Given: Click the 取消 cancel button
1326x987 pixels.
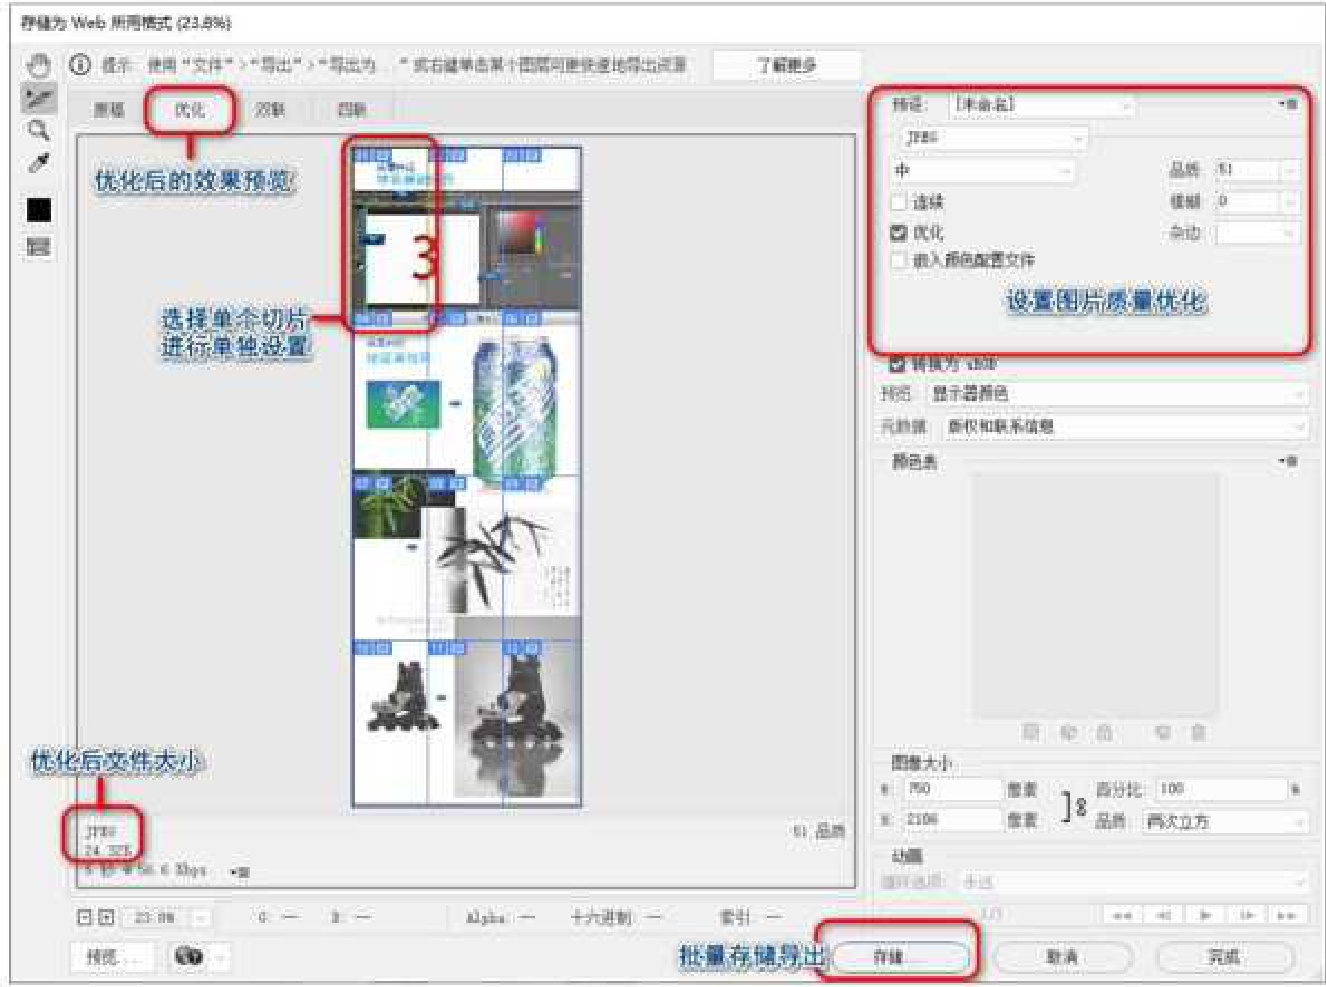Looking at the screenshot, I should 1062,957.
